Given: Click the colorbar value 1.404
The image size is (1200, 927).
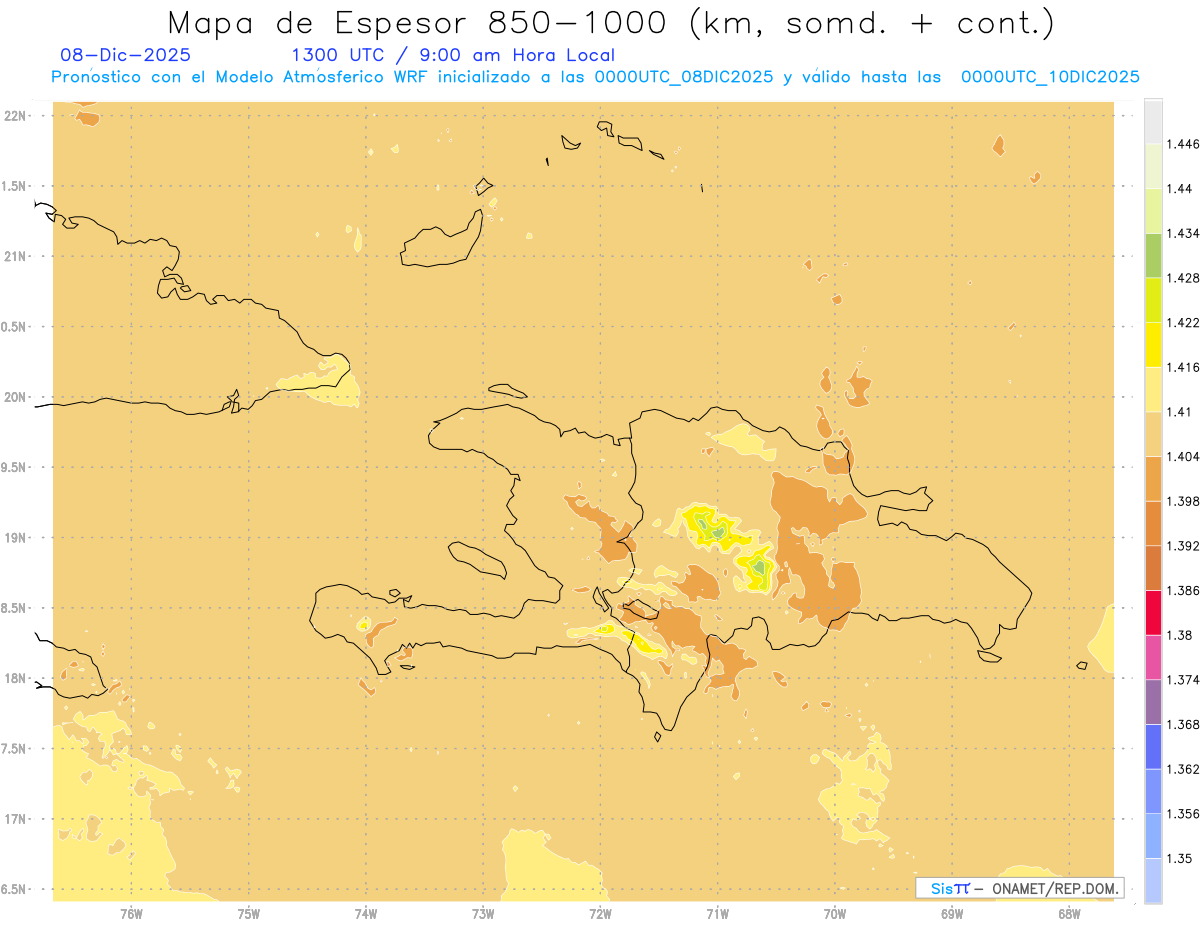Looking at the screenshot, I should pos(1183,456).
